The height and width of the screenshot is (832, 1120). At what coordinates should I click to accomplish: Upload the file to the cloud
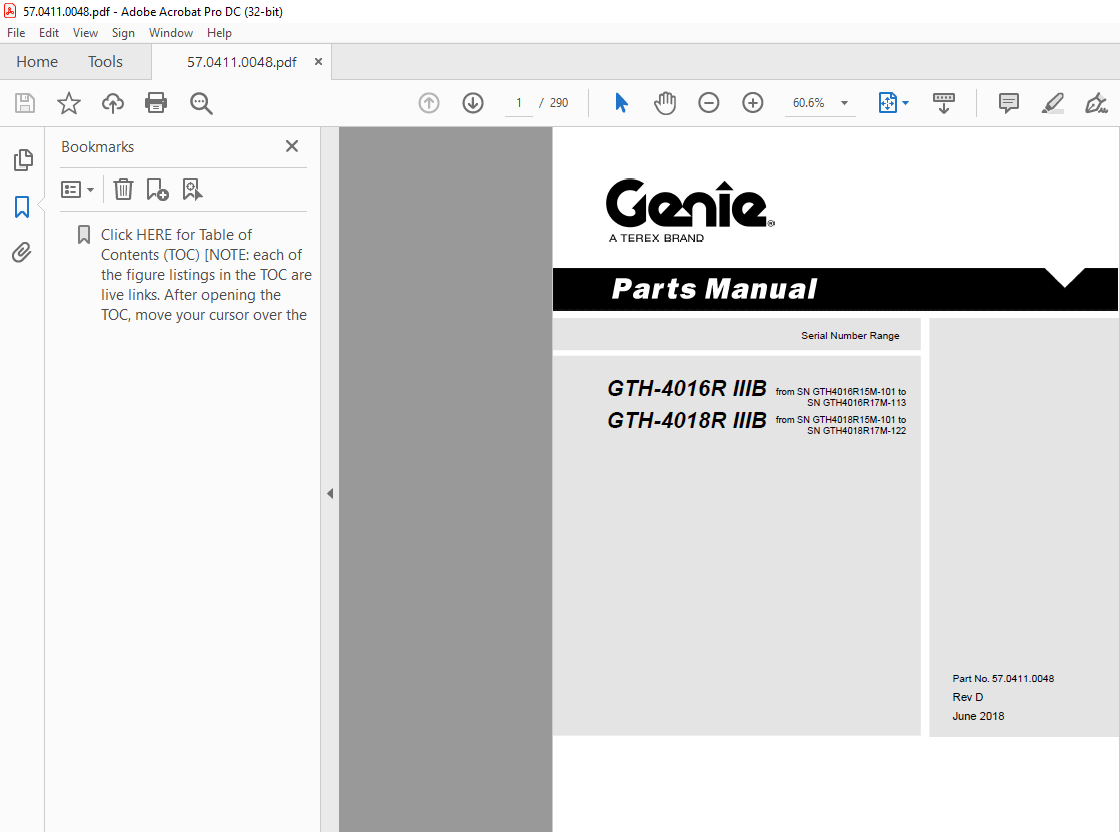112,103
